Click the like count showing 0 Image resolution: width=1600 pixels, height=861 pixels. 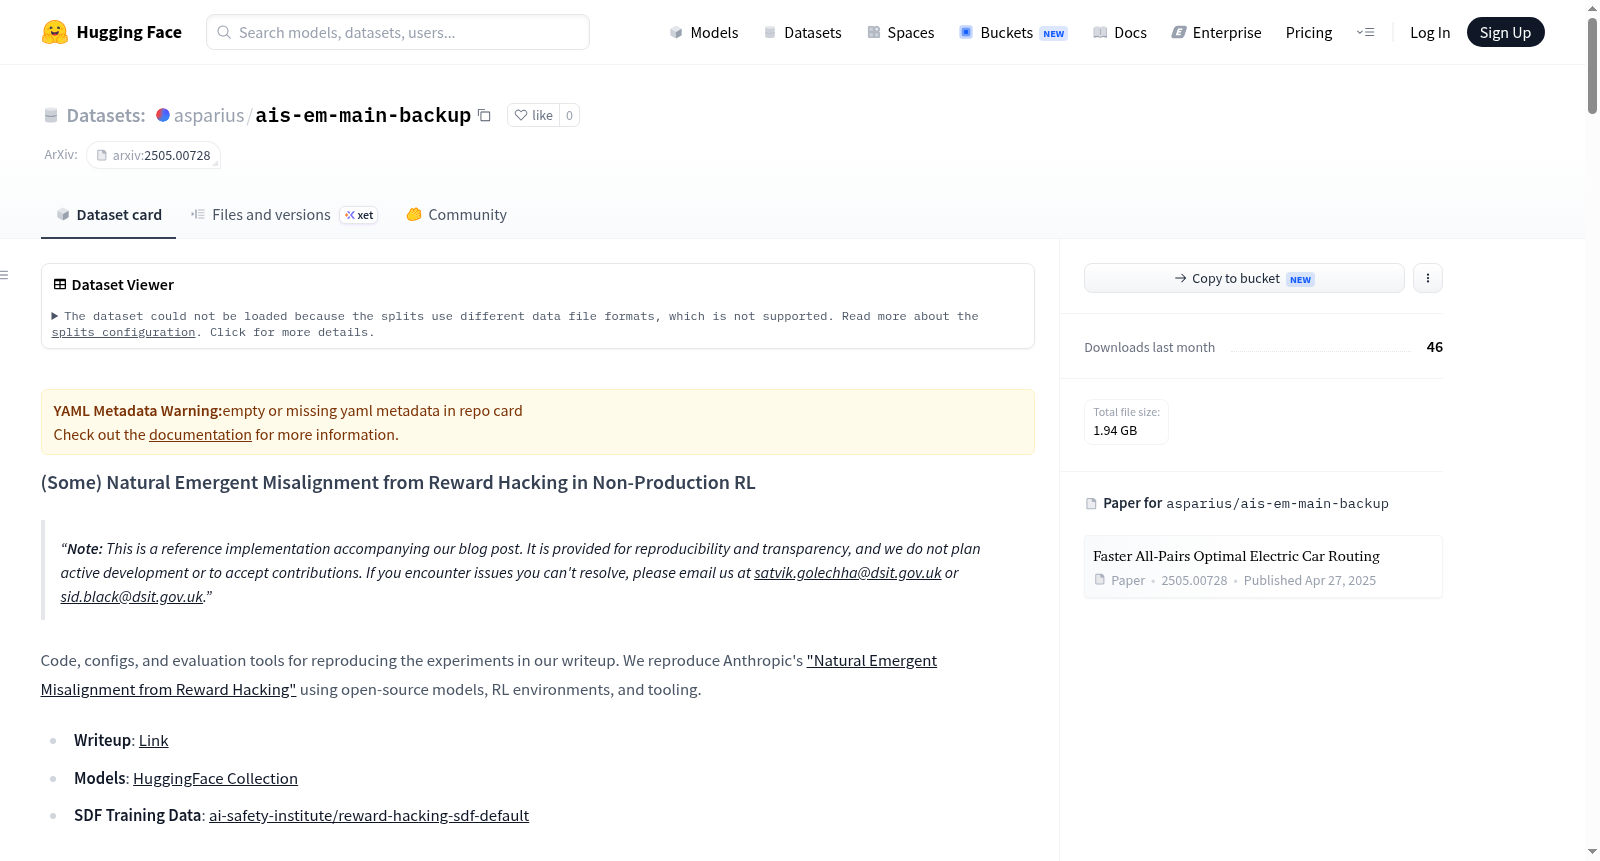click(x=569, y=115)
